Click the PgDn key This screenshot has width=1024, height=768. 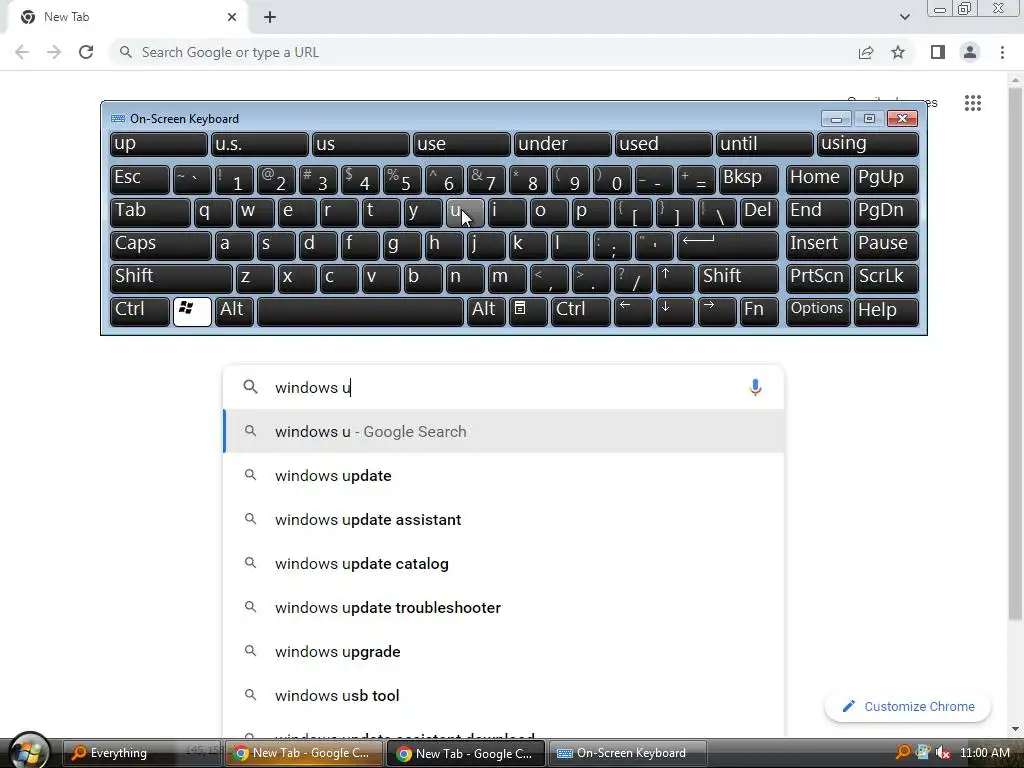coord(886,212)
